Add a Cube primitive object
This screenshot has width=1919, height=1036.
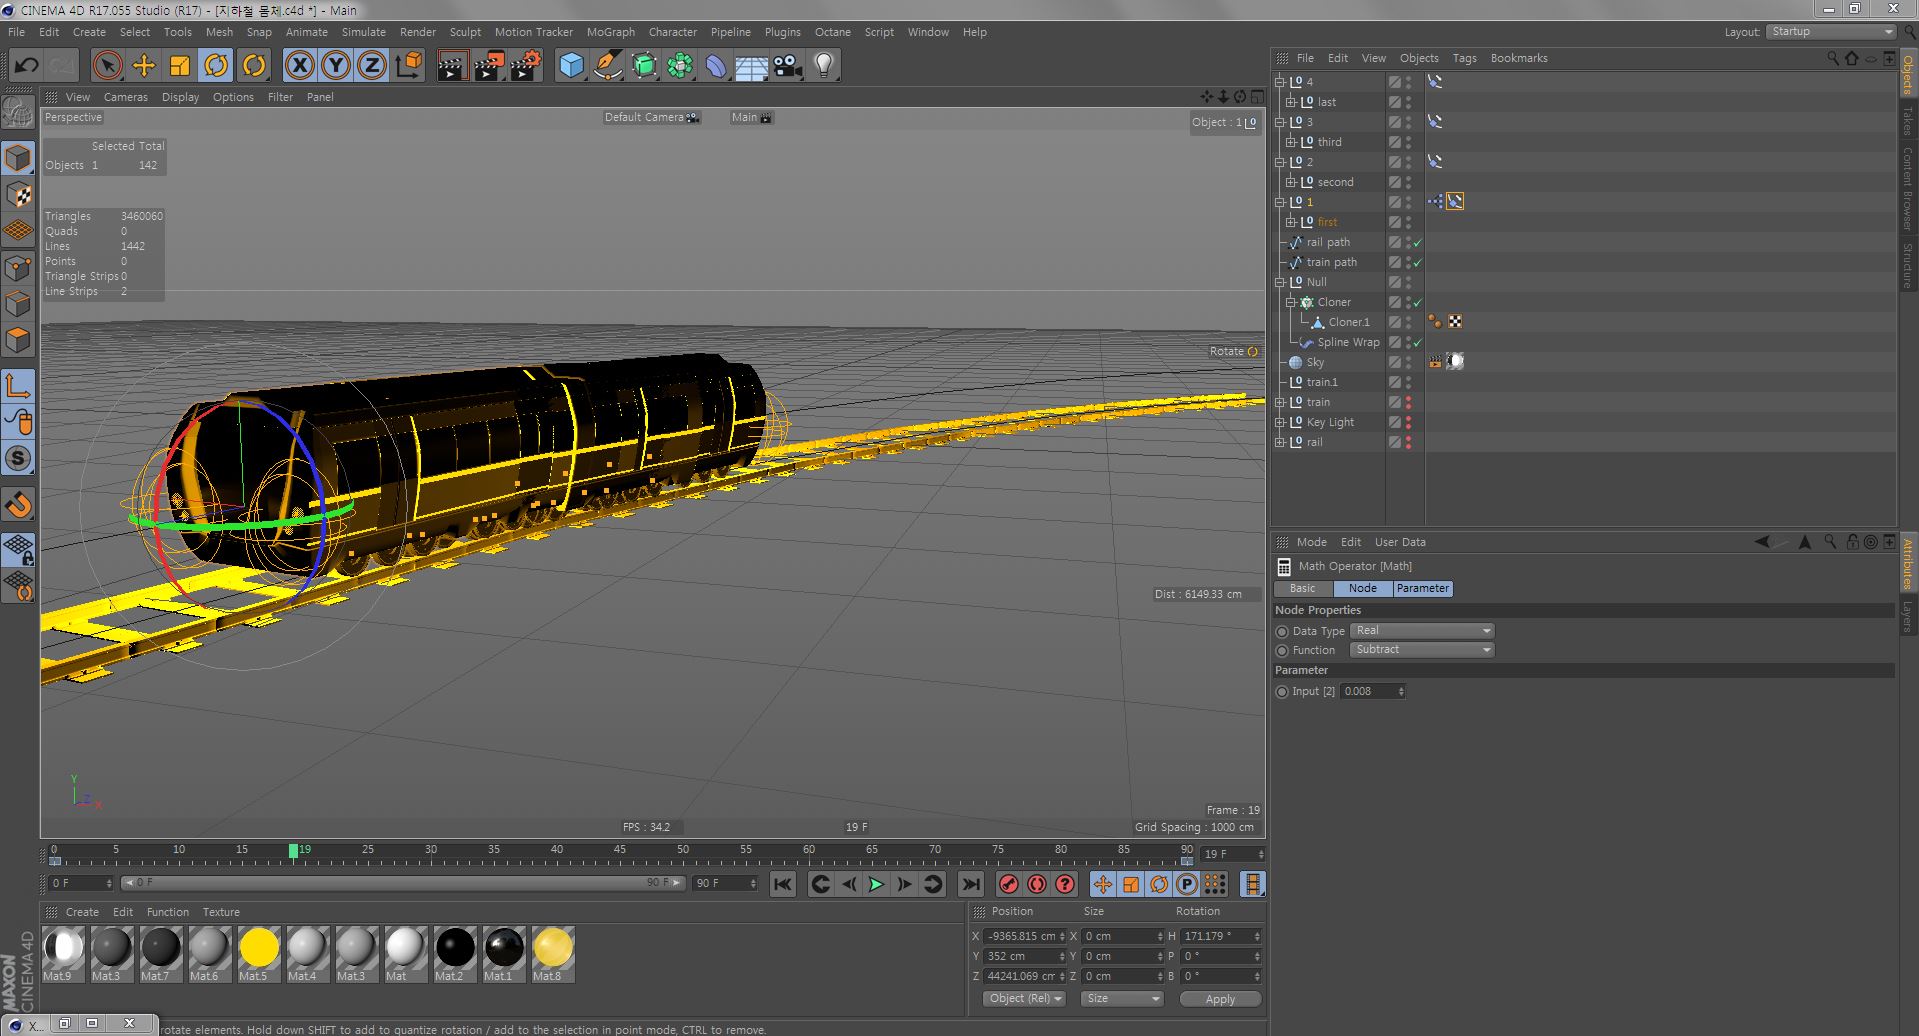[x=571, y=66]
